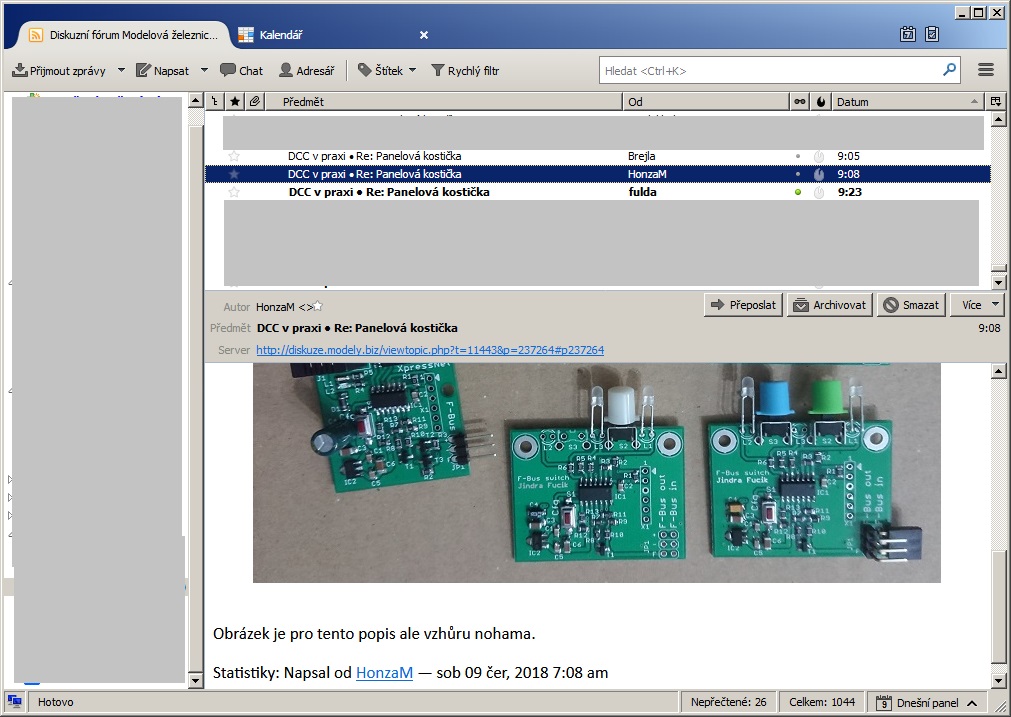Toggle the star on the fulda message

point(235,192)
